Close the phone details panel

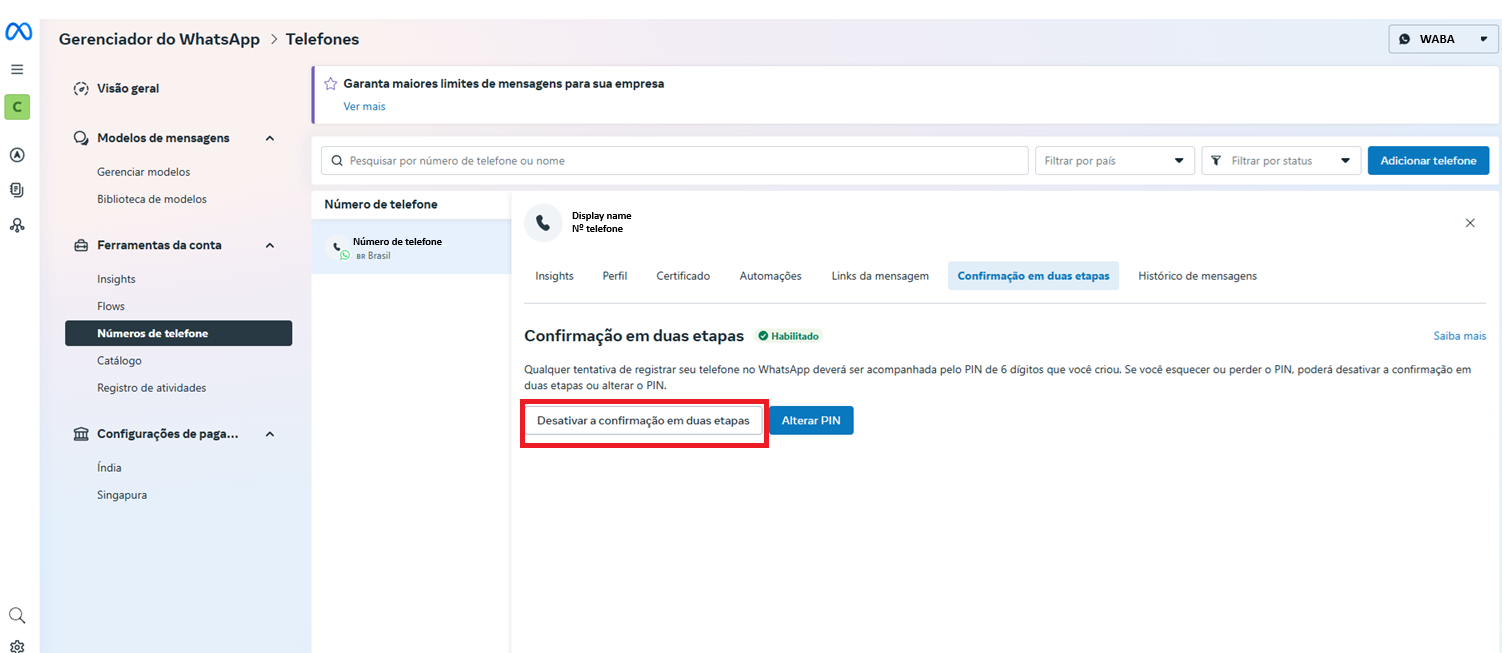pyautogui.click(x=1469, y=223)
